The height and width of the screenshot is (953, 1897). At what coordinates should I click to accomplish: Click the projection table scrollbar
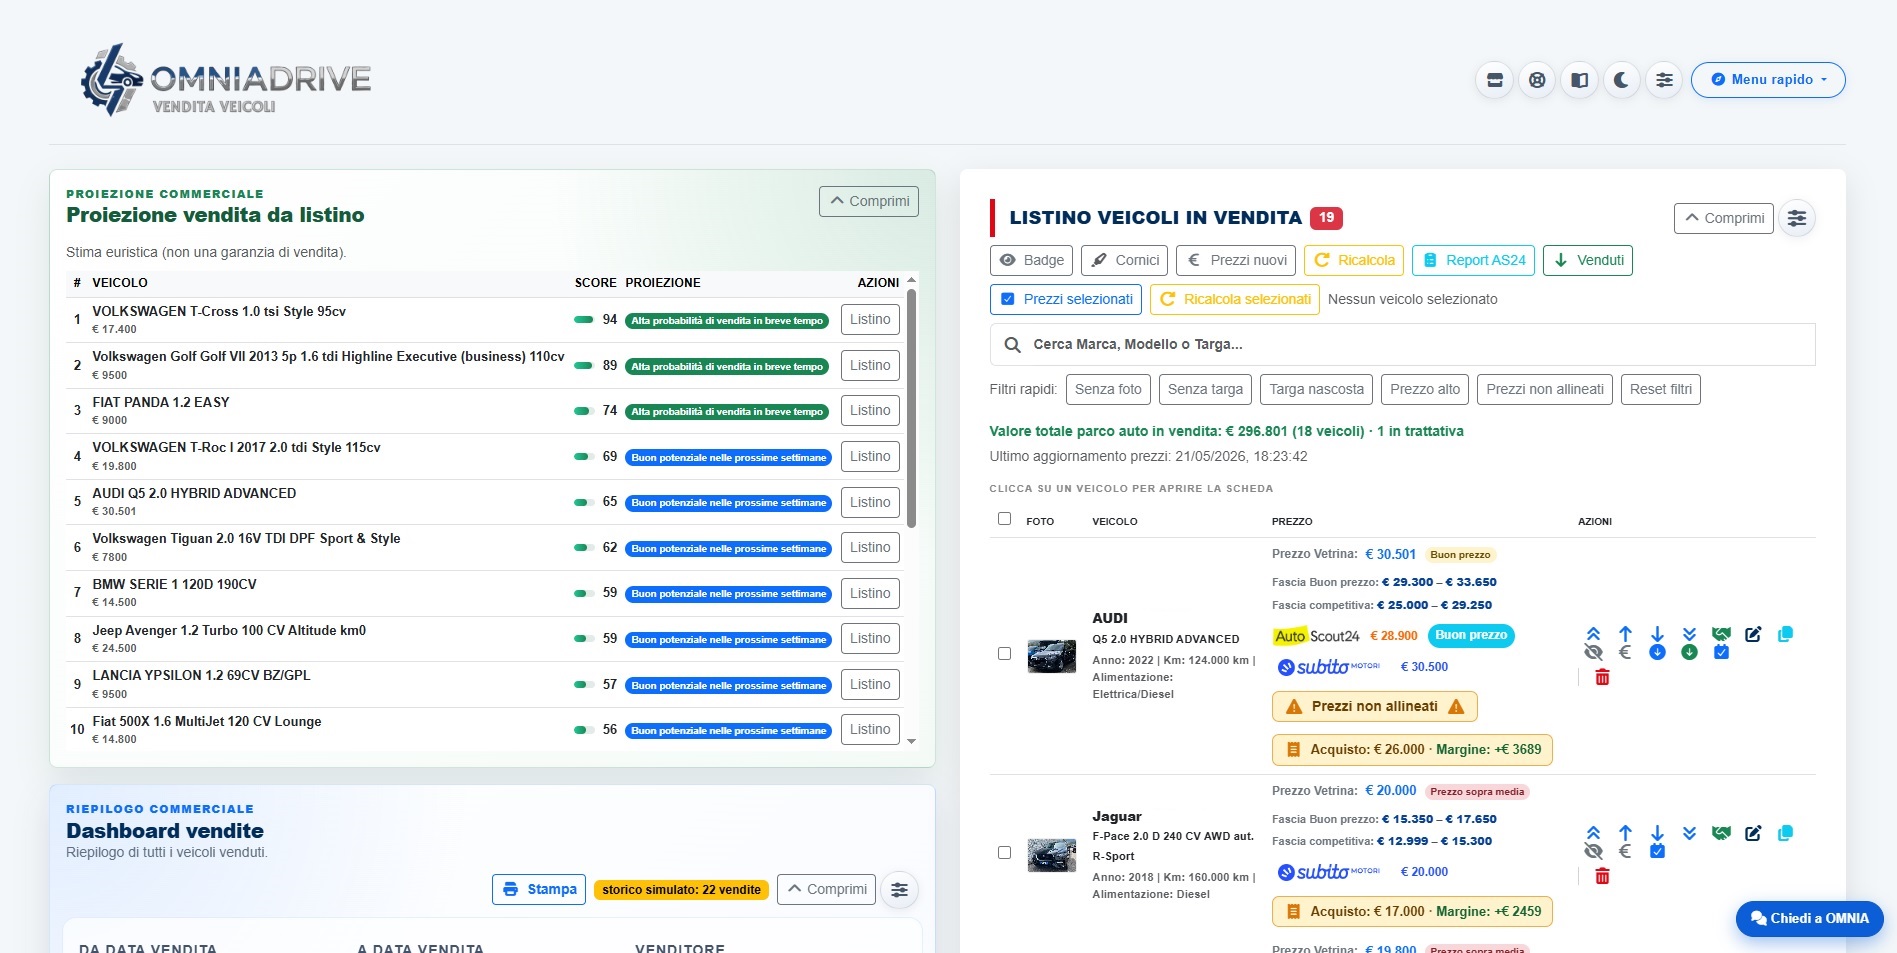(x=911, y=408)
